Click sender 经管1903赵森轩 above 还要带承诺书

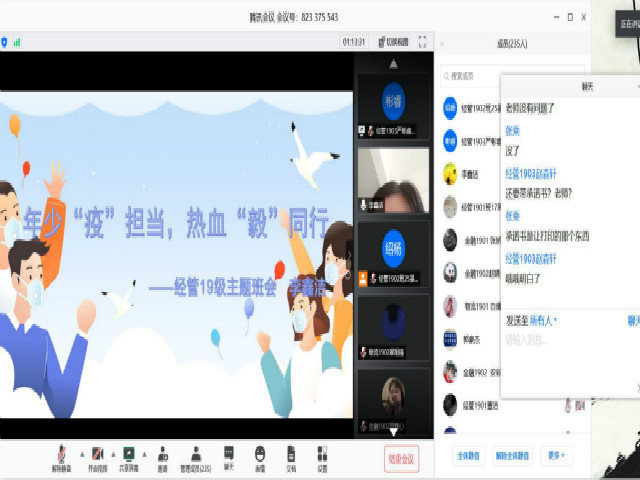click(x=531, y=173)
